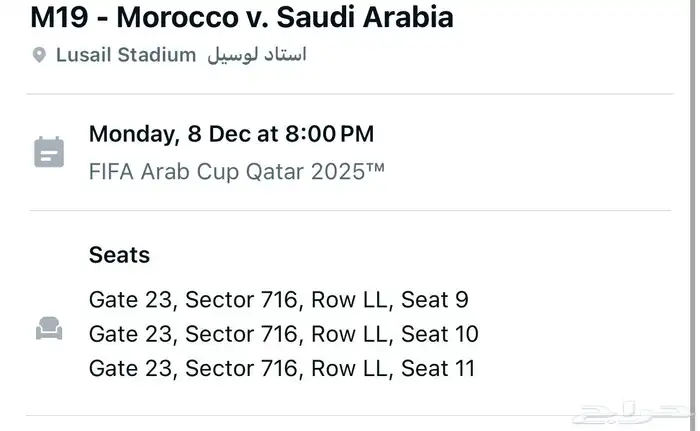
Task: Open the FIFA Arab Cup Qatar 2025 label
Action: pyautogui.click(x=236, y=170)
